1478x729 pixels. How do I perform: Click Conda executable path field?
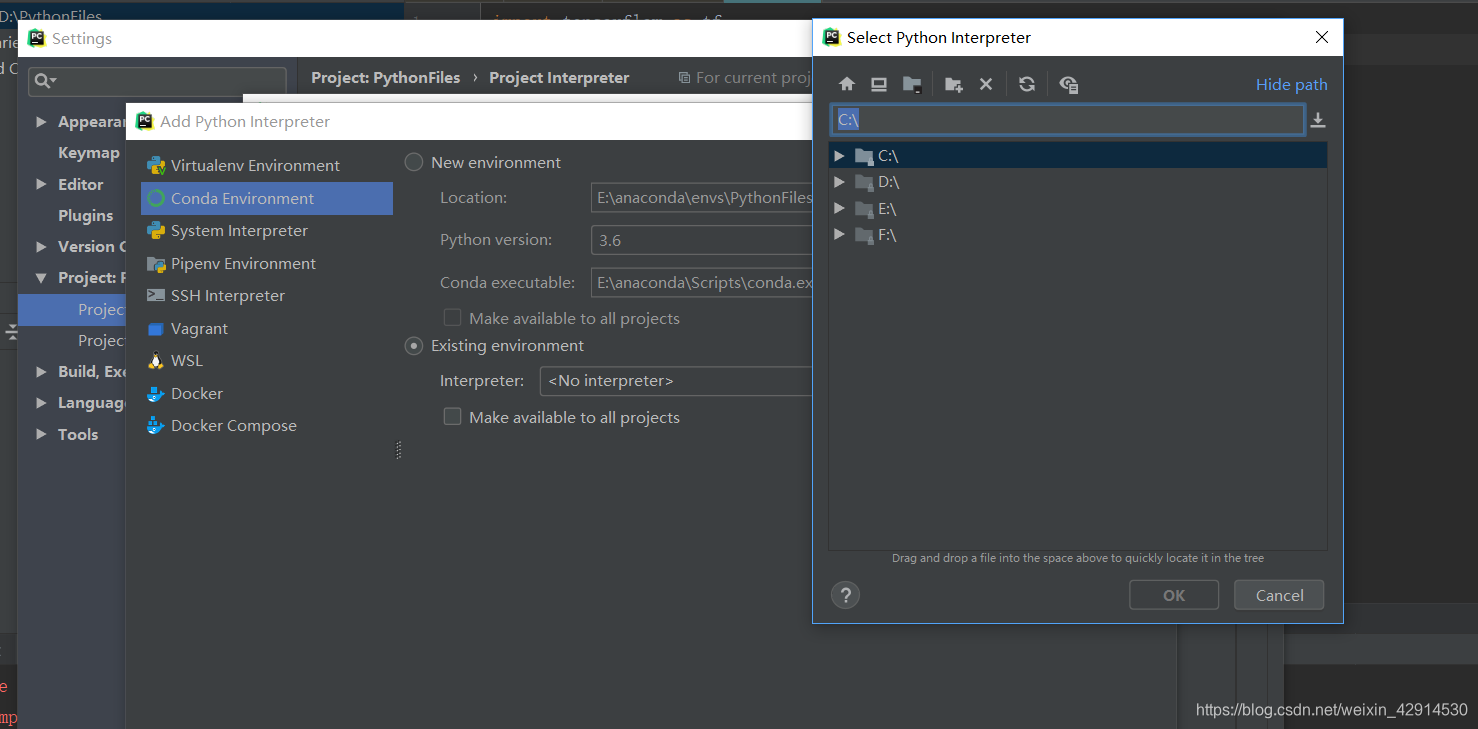point(702,283)
